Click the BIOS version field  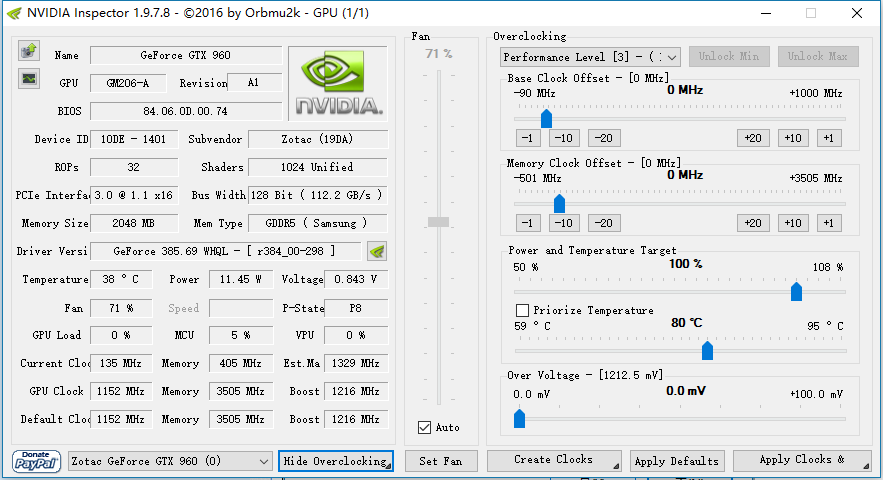(x=186, y=111)
